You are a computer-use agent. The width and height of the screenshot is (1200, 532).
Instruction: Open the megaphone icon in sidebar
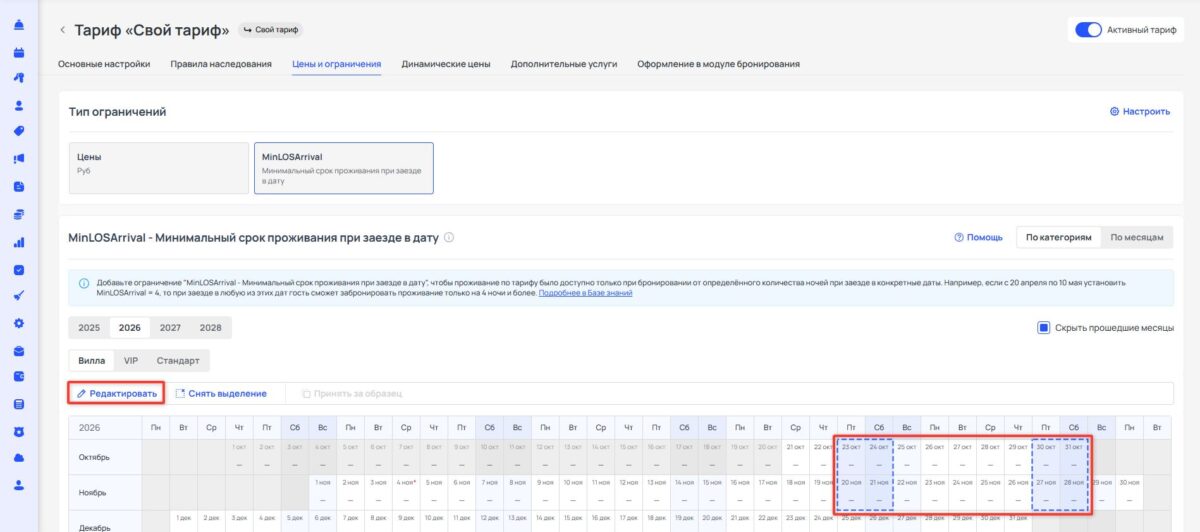tap(19, 158)
